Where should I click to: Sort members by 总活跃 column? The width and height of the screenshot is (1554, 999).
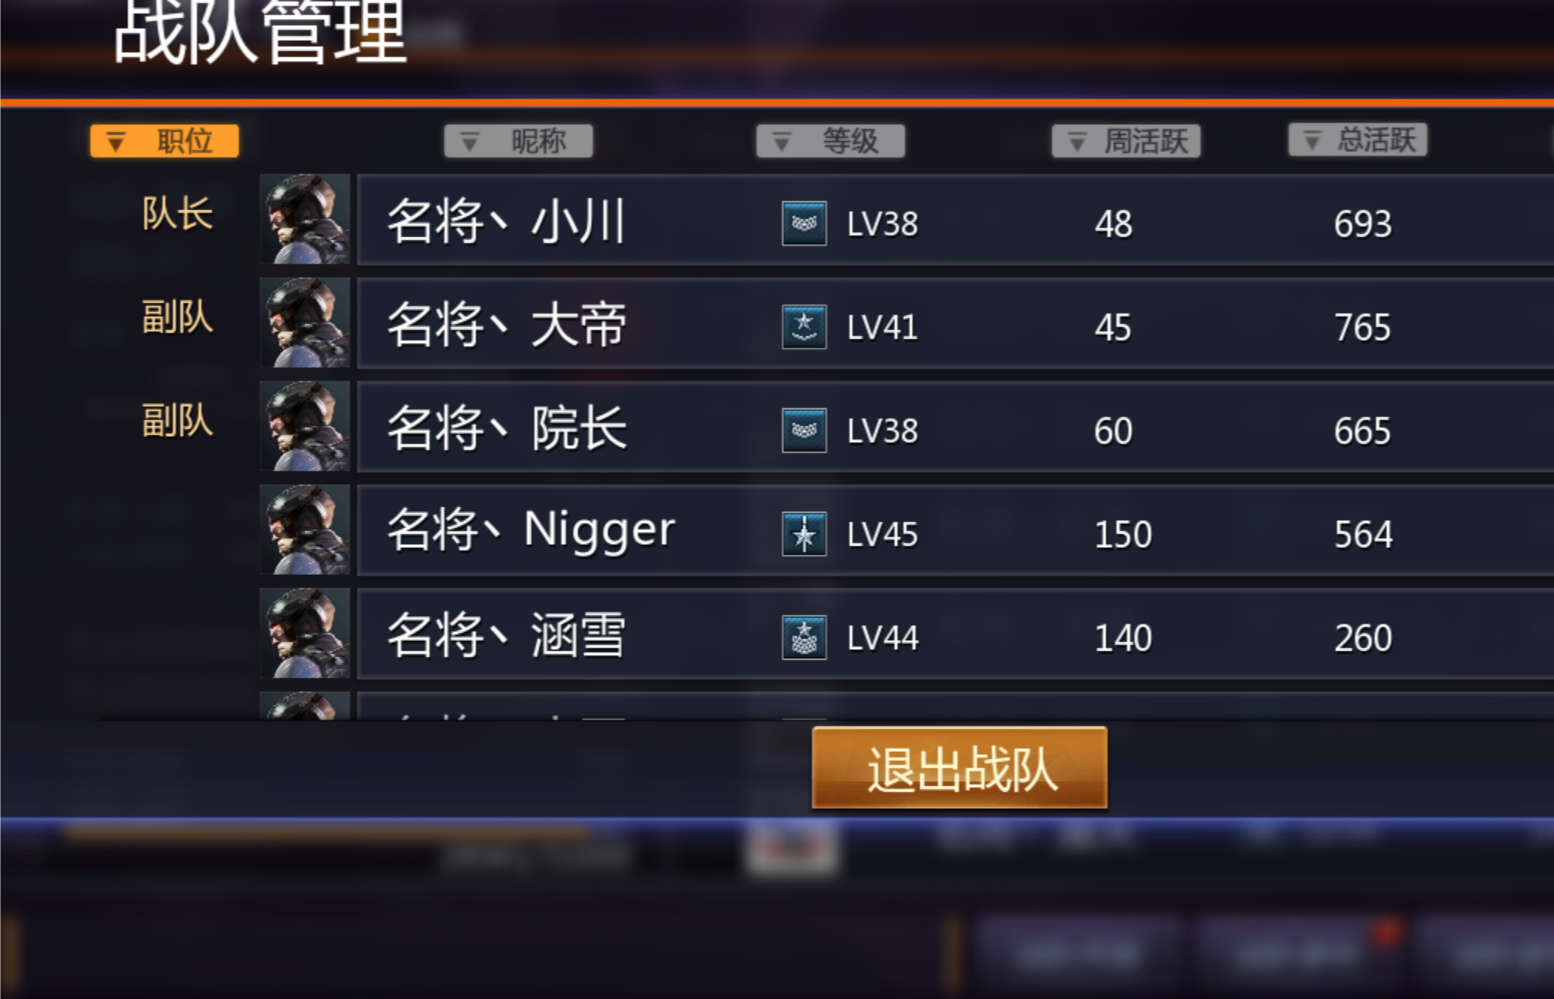pos(1358,139)
